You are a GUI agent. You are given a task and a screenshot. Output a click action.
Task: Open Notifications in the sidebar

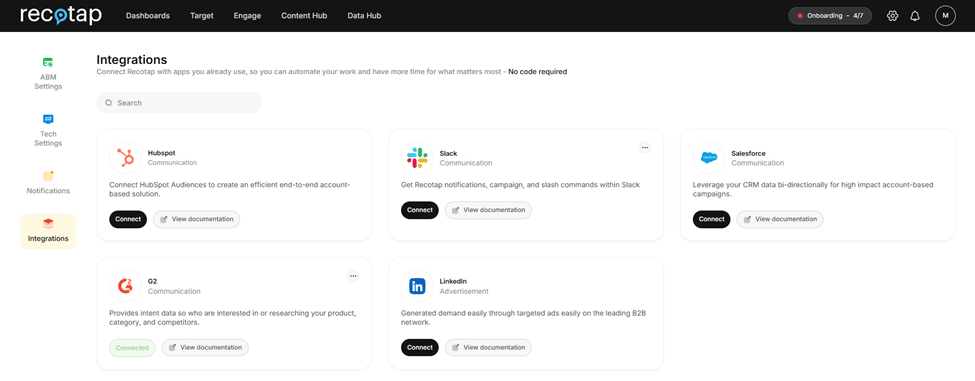tap(48, 182)
